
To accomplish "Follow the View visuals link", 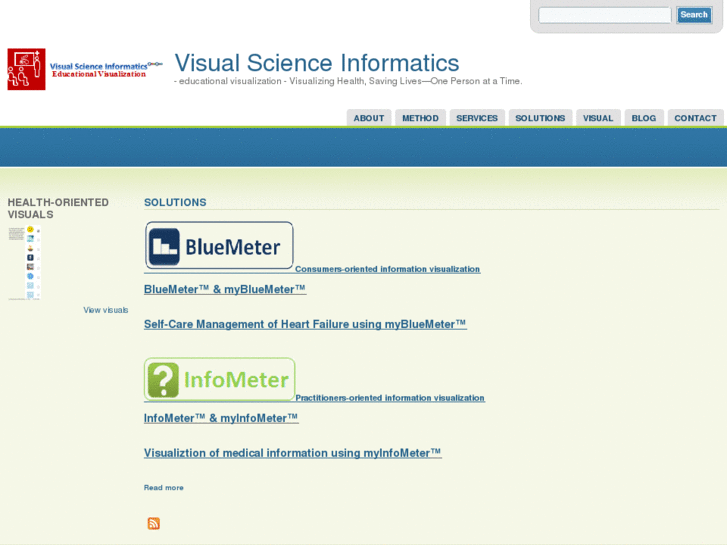I will 106,310.
